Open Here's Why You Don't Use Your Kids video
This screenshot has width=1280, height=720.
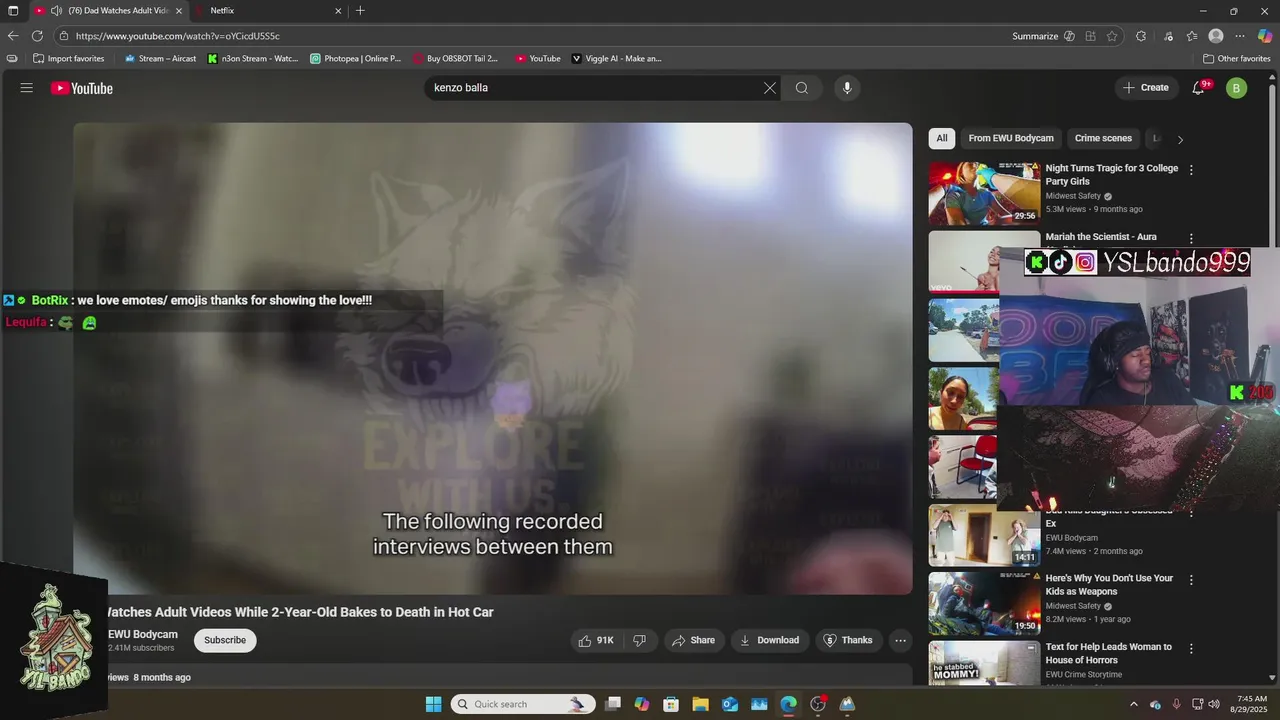984,604
